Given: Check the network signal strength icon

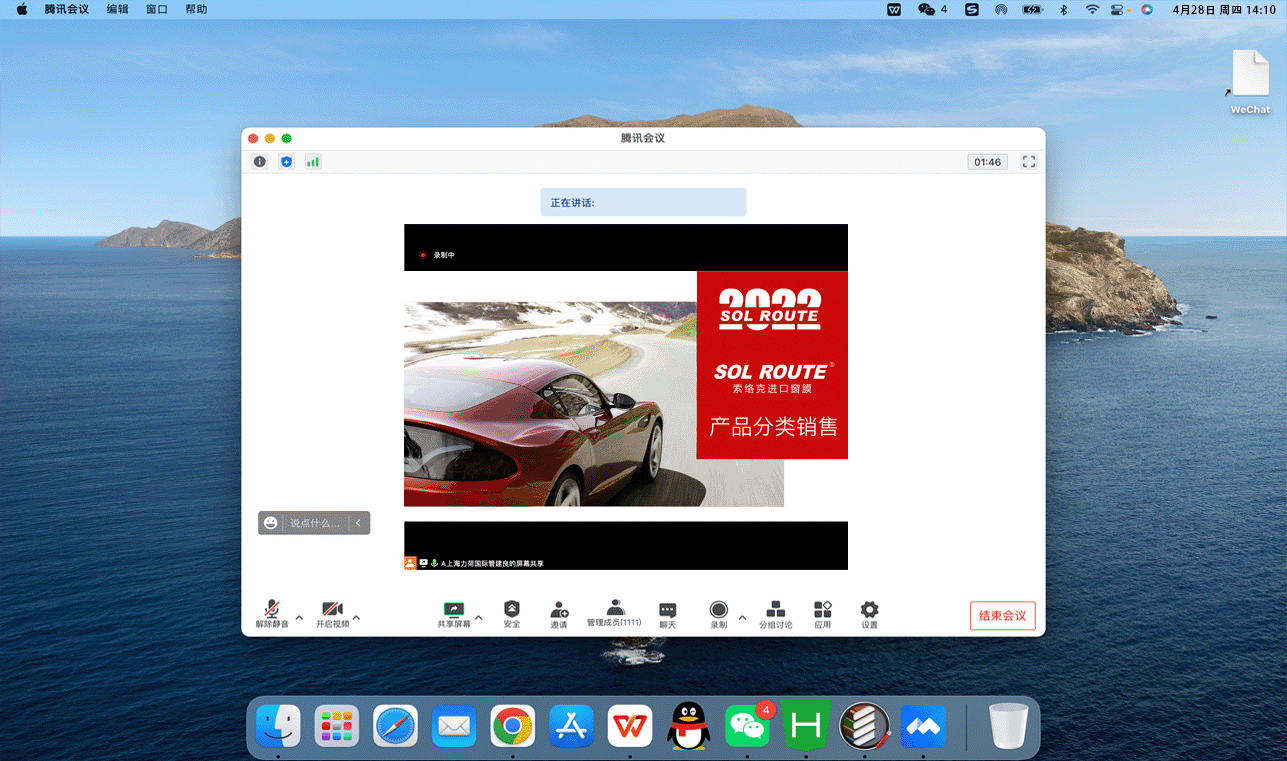Looking at the screenshot, I should tap(313, 162).
